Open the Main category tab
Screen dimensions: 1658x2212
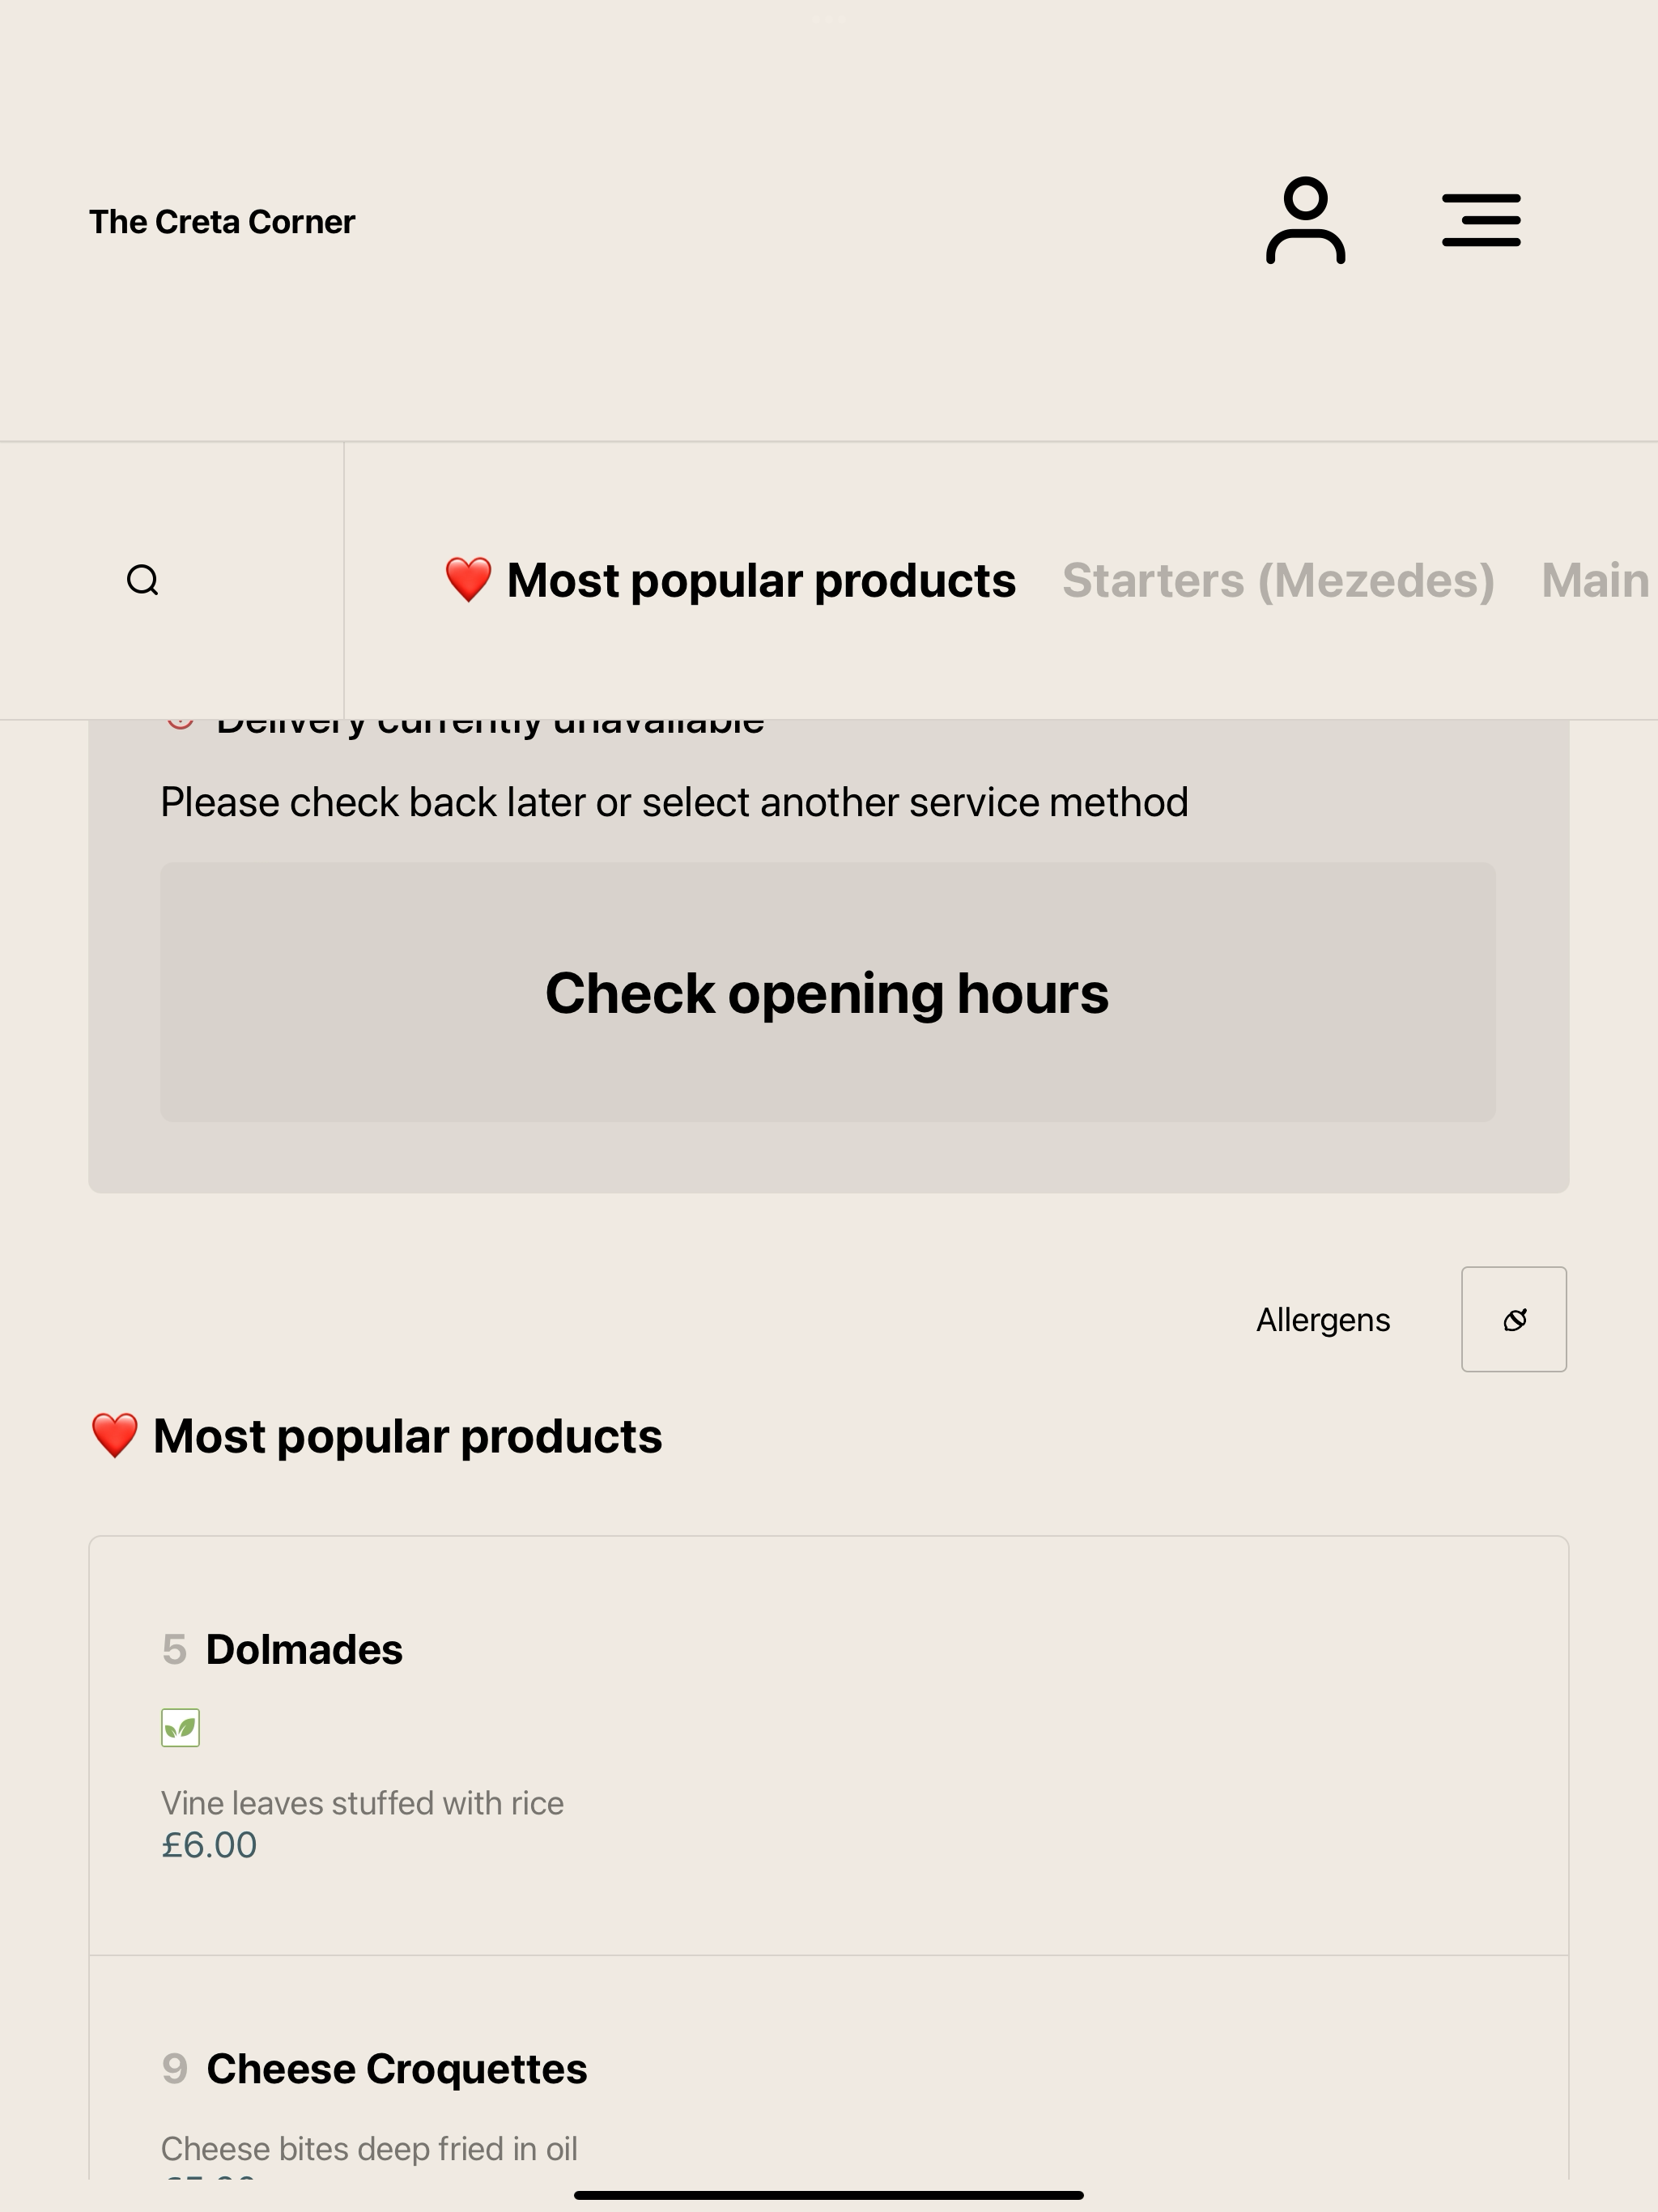pos(1596,580)
